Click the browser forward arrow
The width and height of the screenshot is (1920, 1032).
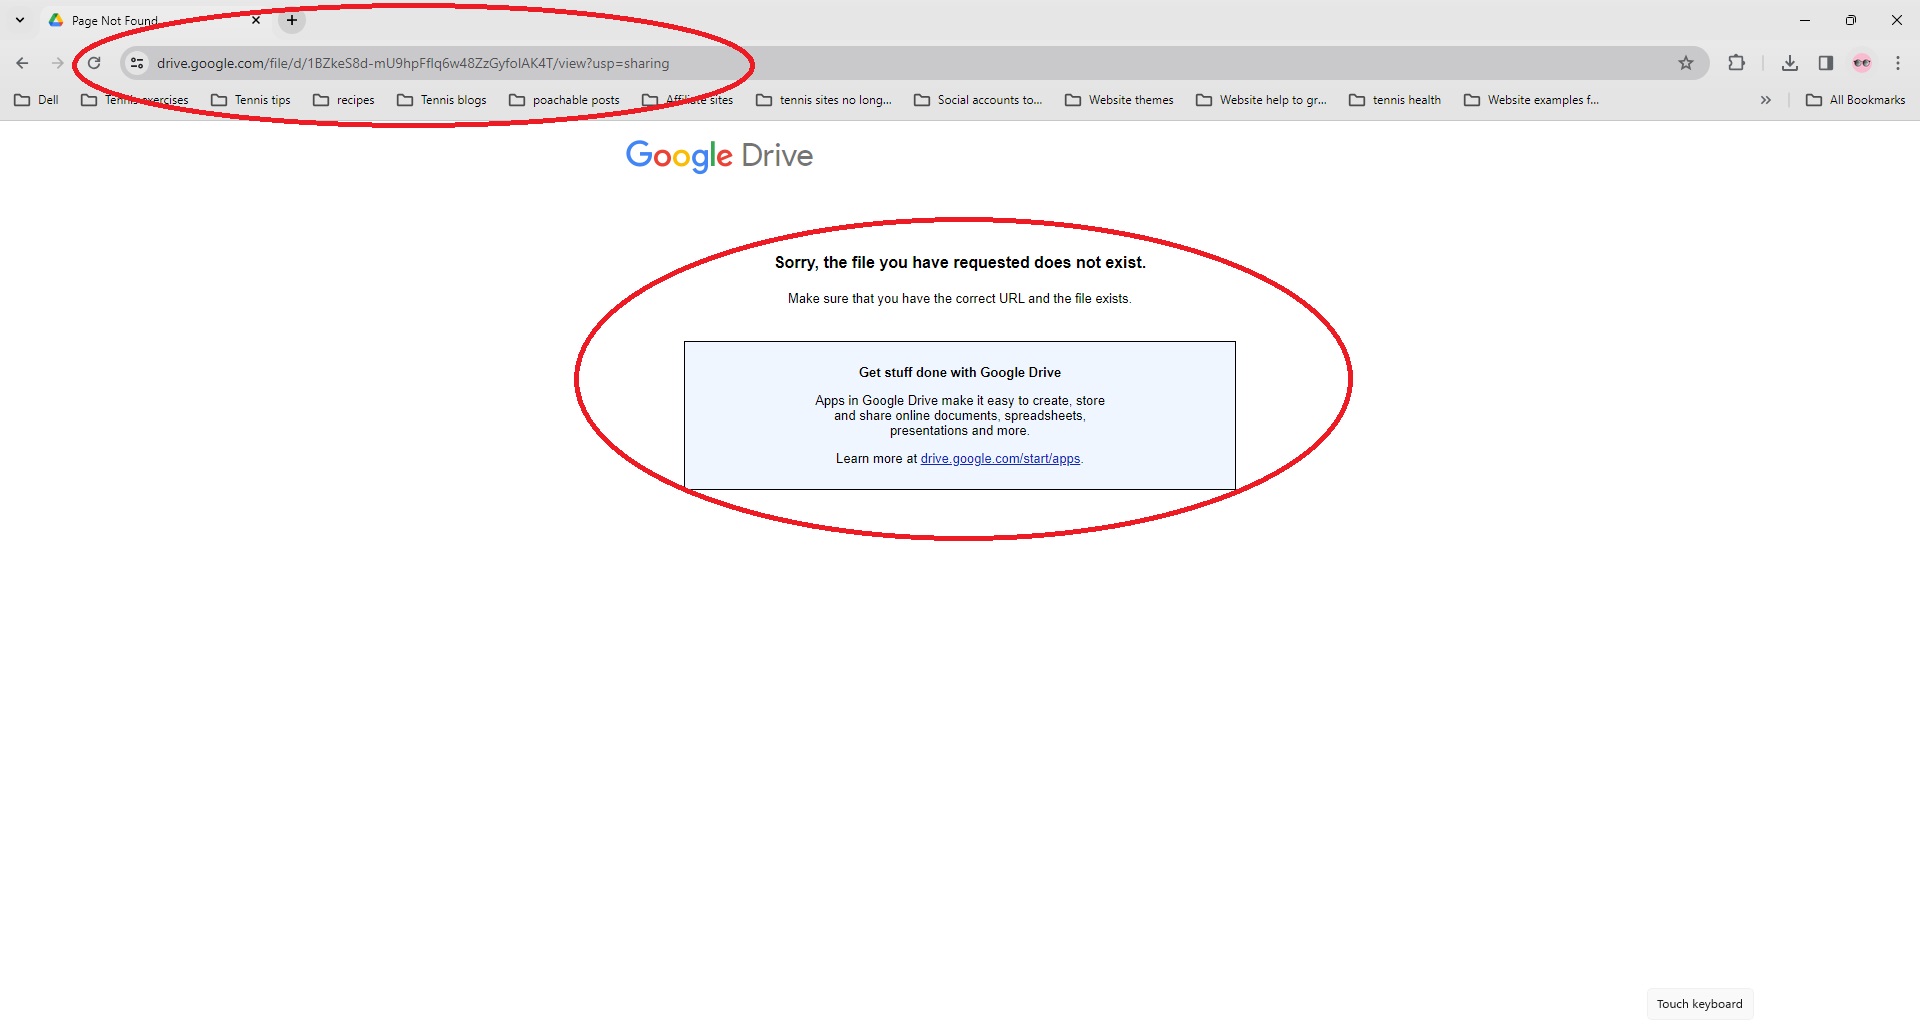point(57,63)
